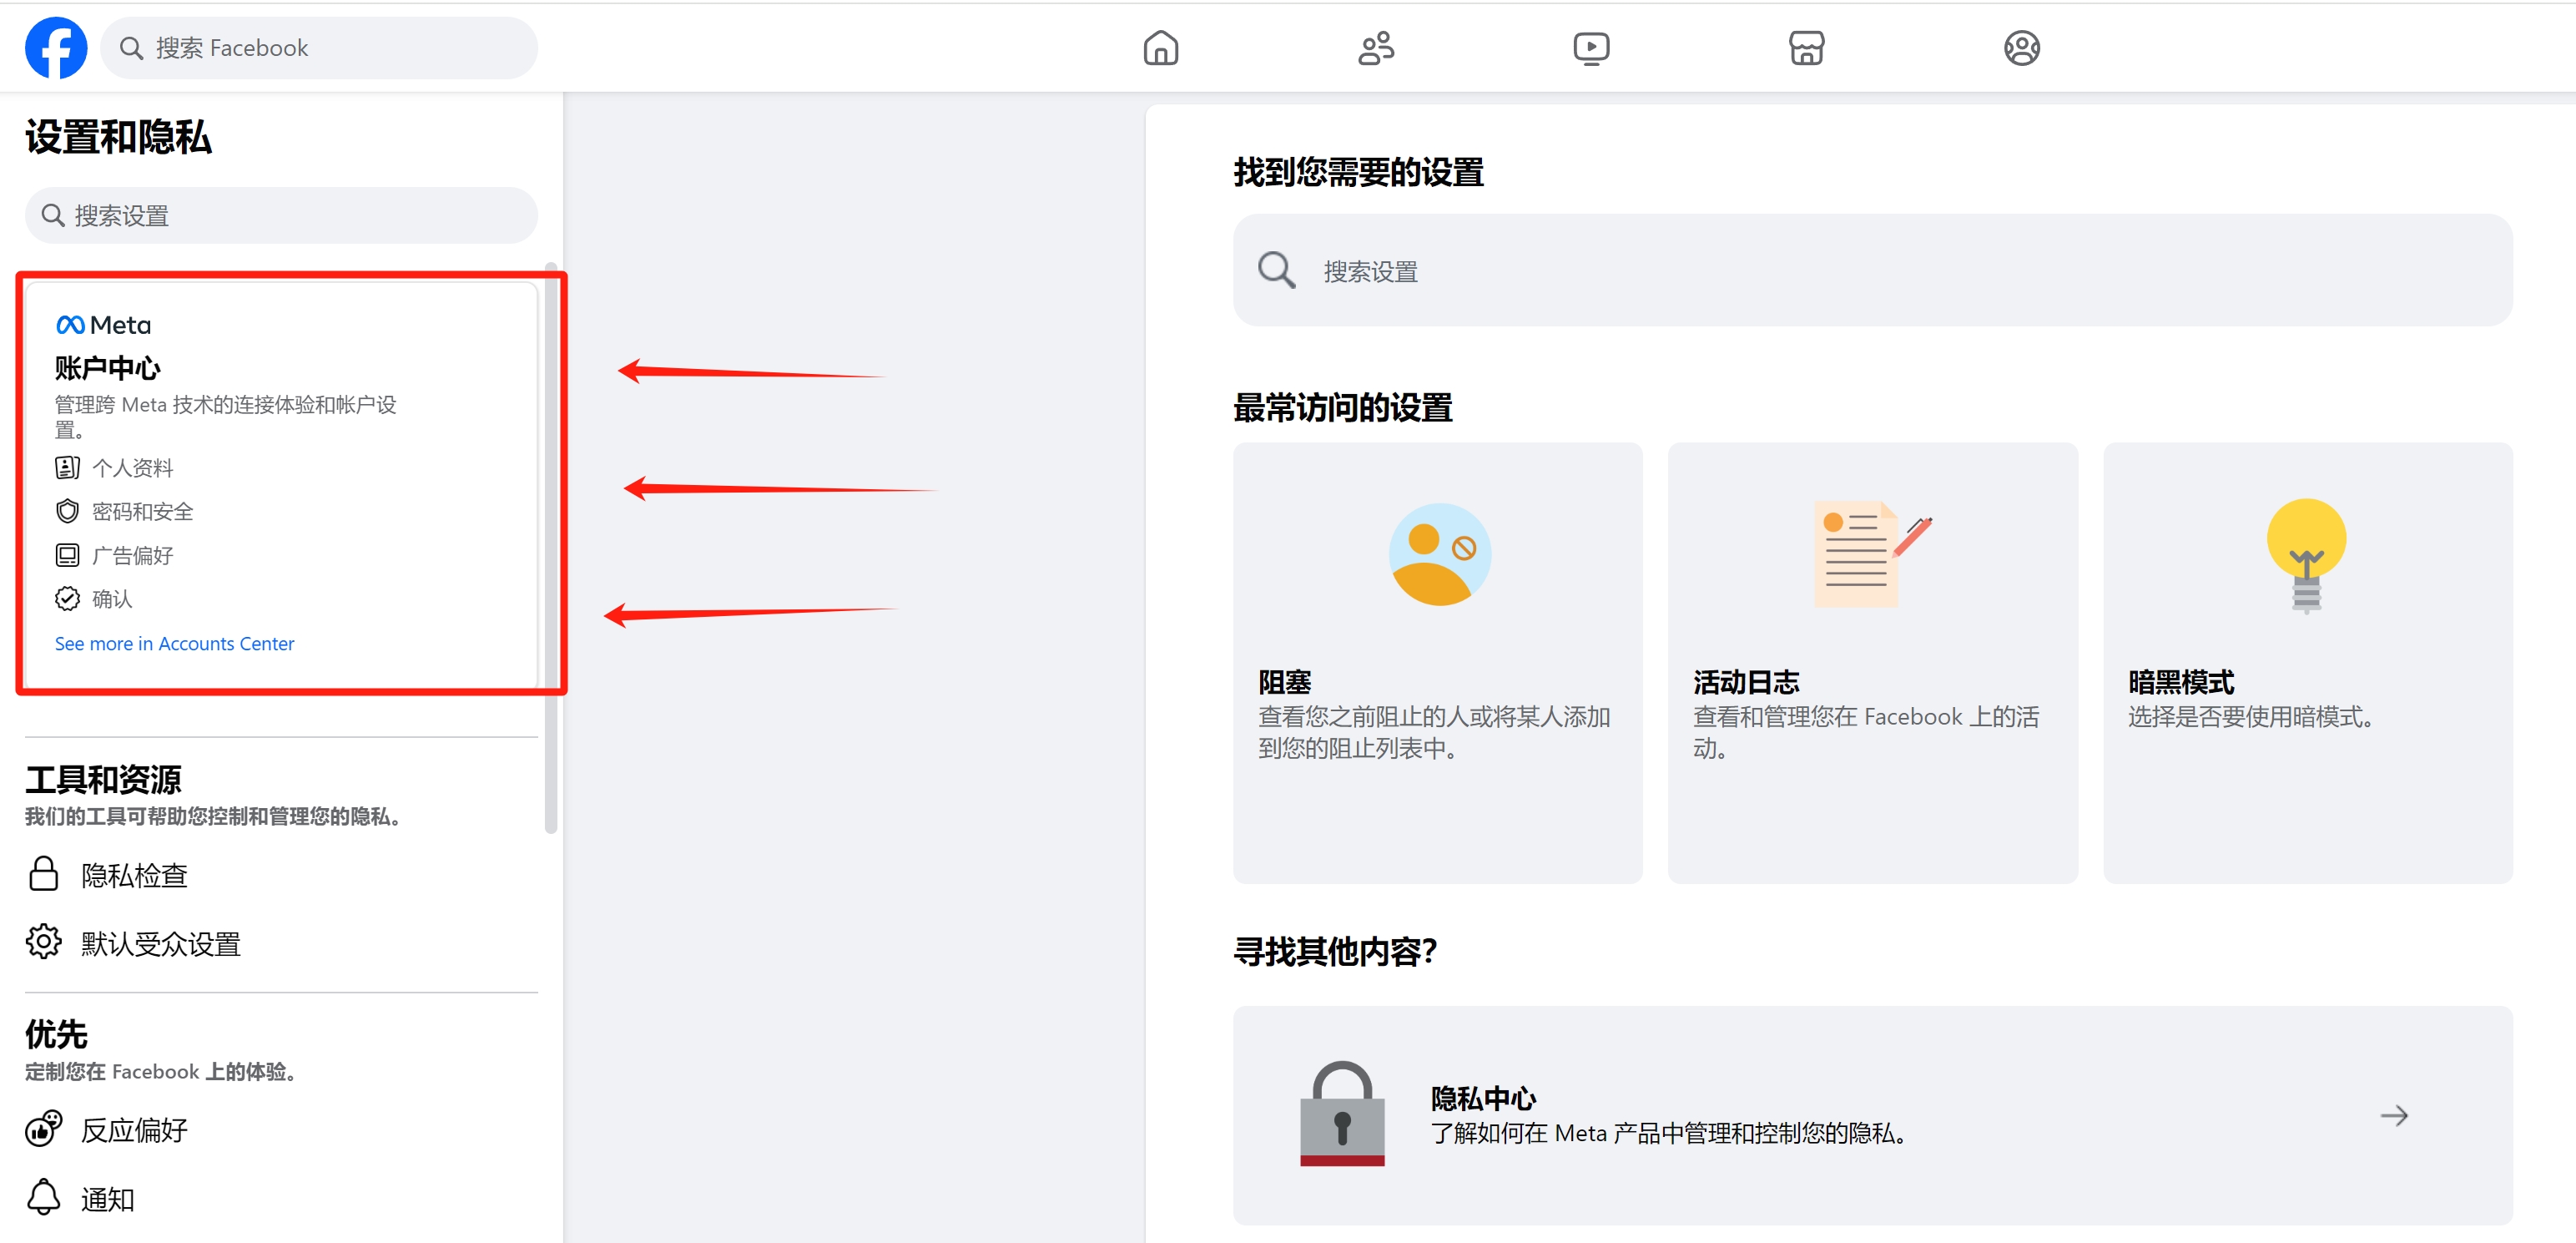Screen dimensions: 2576x1243
Task: Click the lightbulb illustration in 暗黑模式 card
Action: tap(2306, 556)
